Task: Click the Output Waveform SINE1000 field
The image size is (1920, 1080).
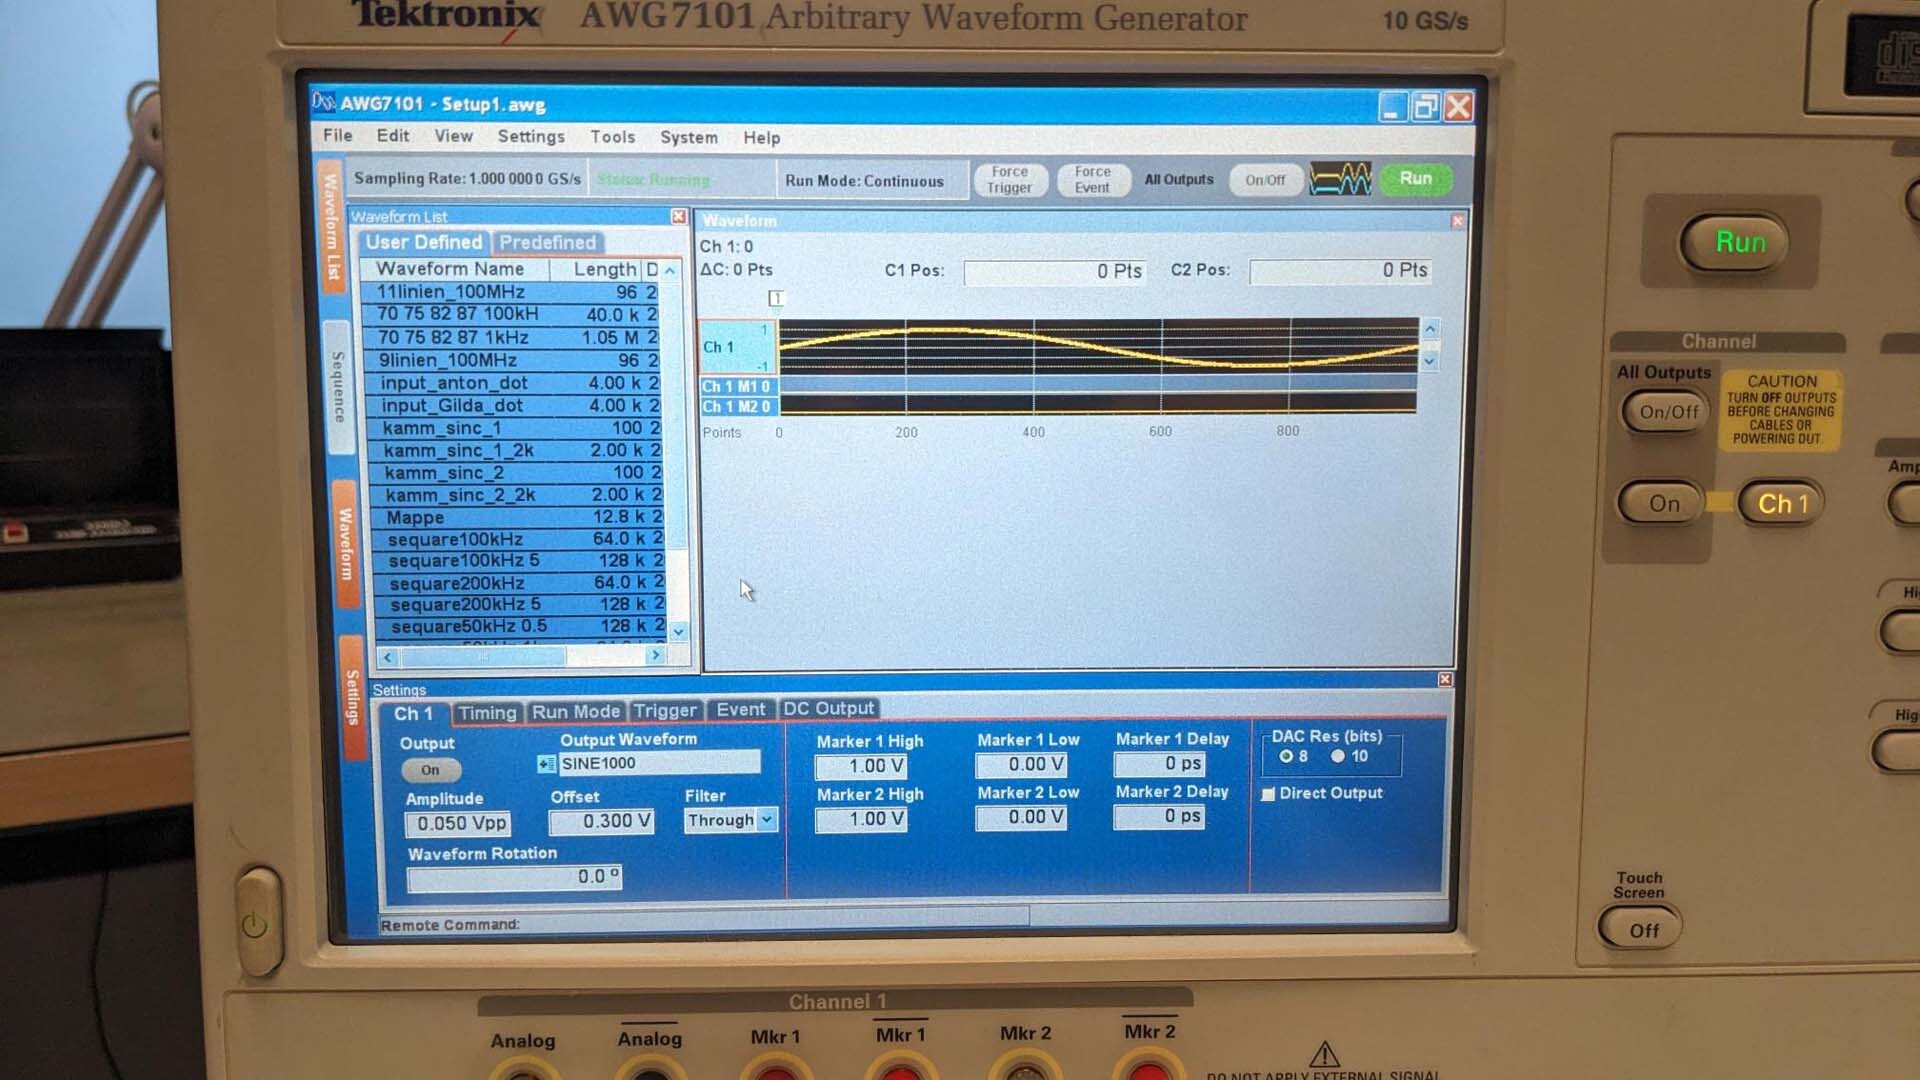Action: (659, 764)
